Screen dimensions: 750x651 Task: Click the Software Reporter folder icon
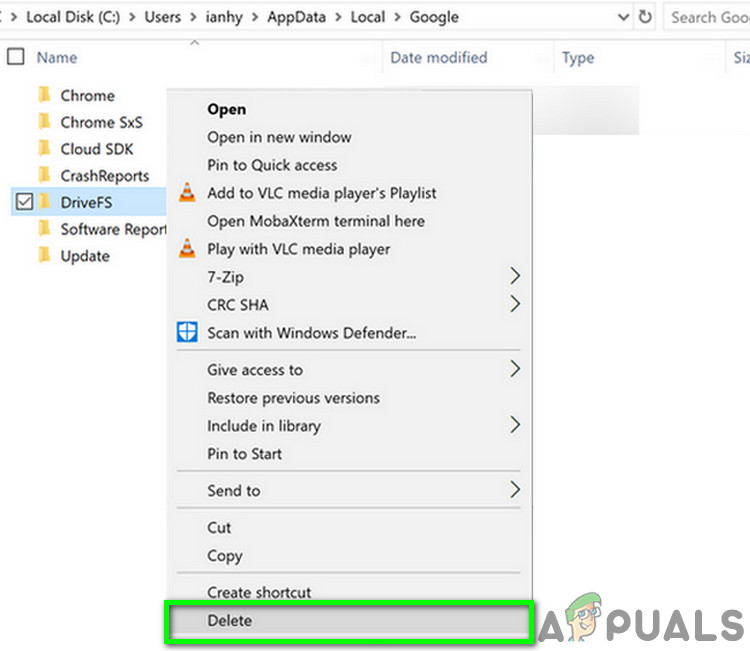44,229
